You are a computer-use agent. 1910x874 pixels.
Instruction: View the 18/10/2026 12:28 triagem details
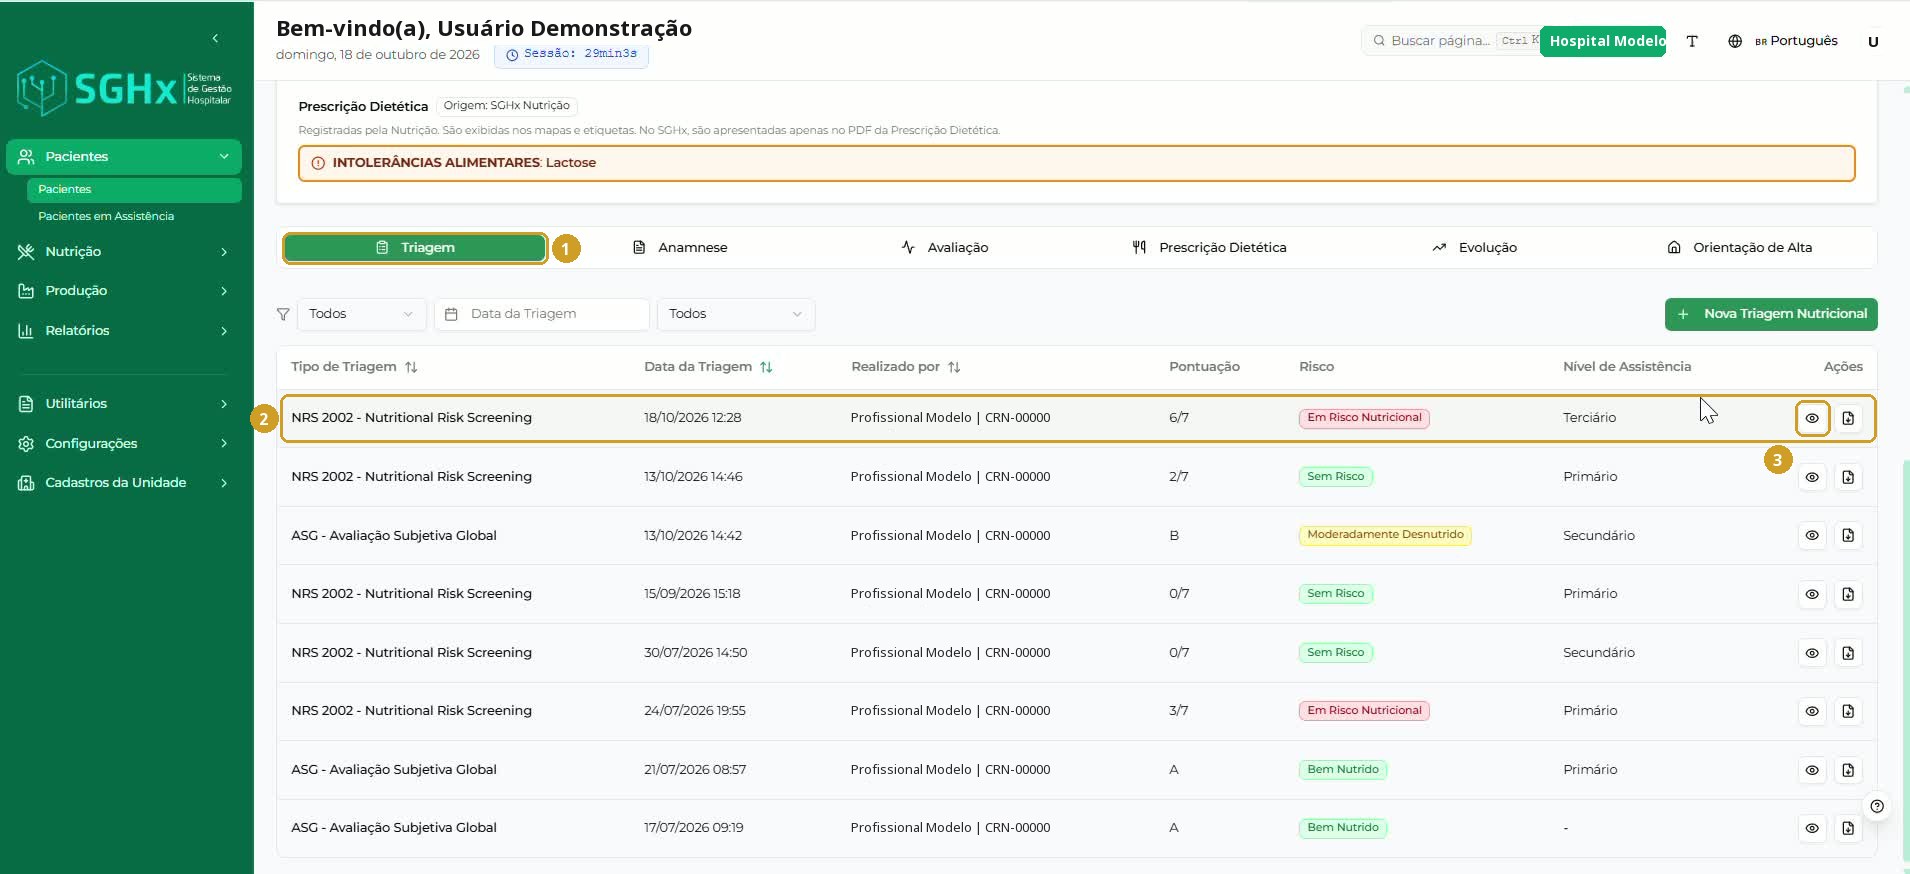[1812, 418]
